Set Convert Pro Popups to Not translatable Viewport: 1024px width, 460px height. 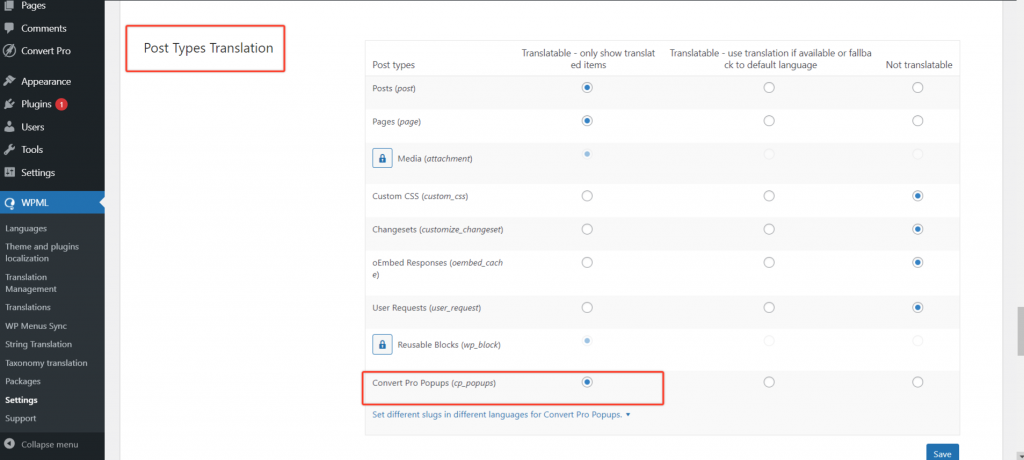[918, 382]
